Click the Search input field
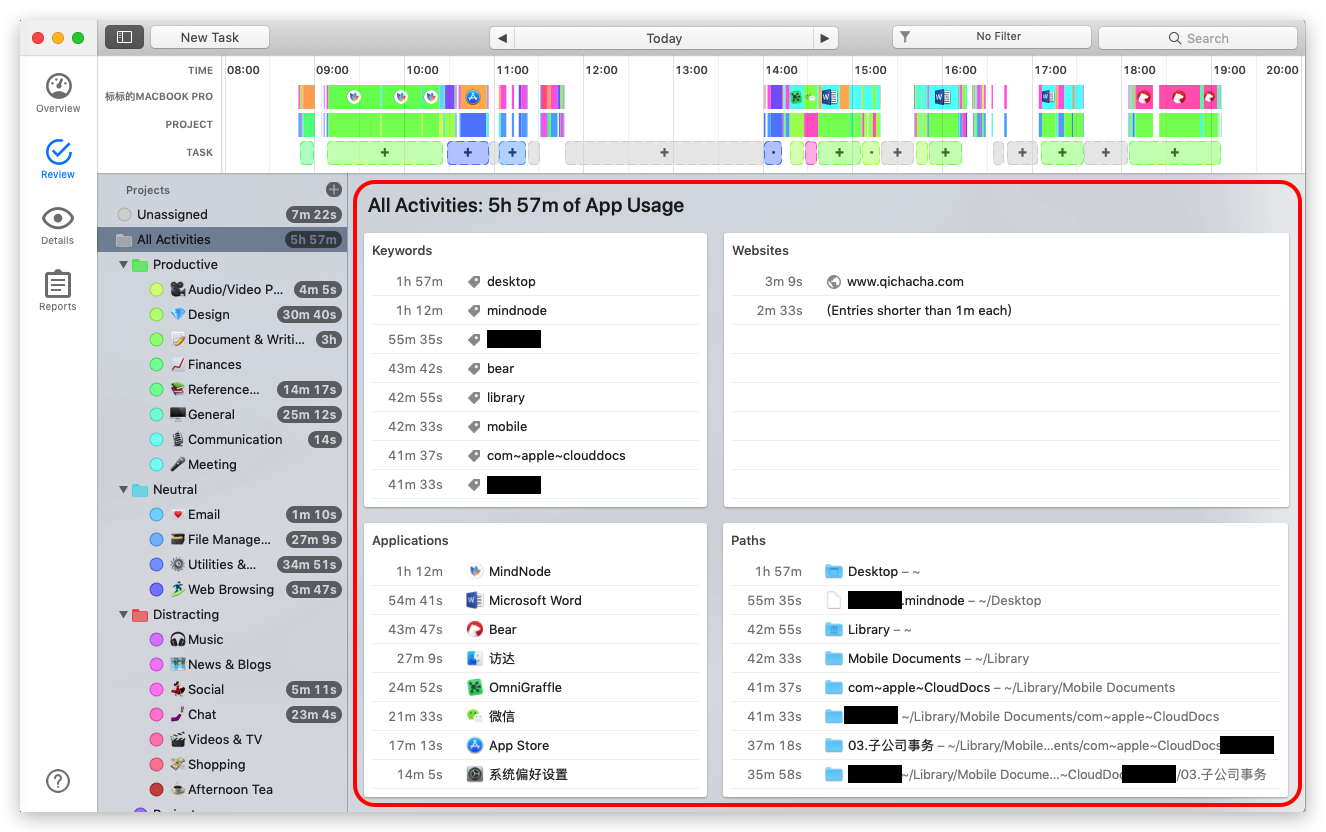The width and height of the screenshot is (1326, 832). pyautogui.click(x=1200, y=38)
